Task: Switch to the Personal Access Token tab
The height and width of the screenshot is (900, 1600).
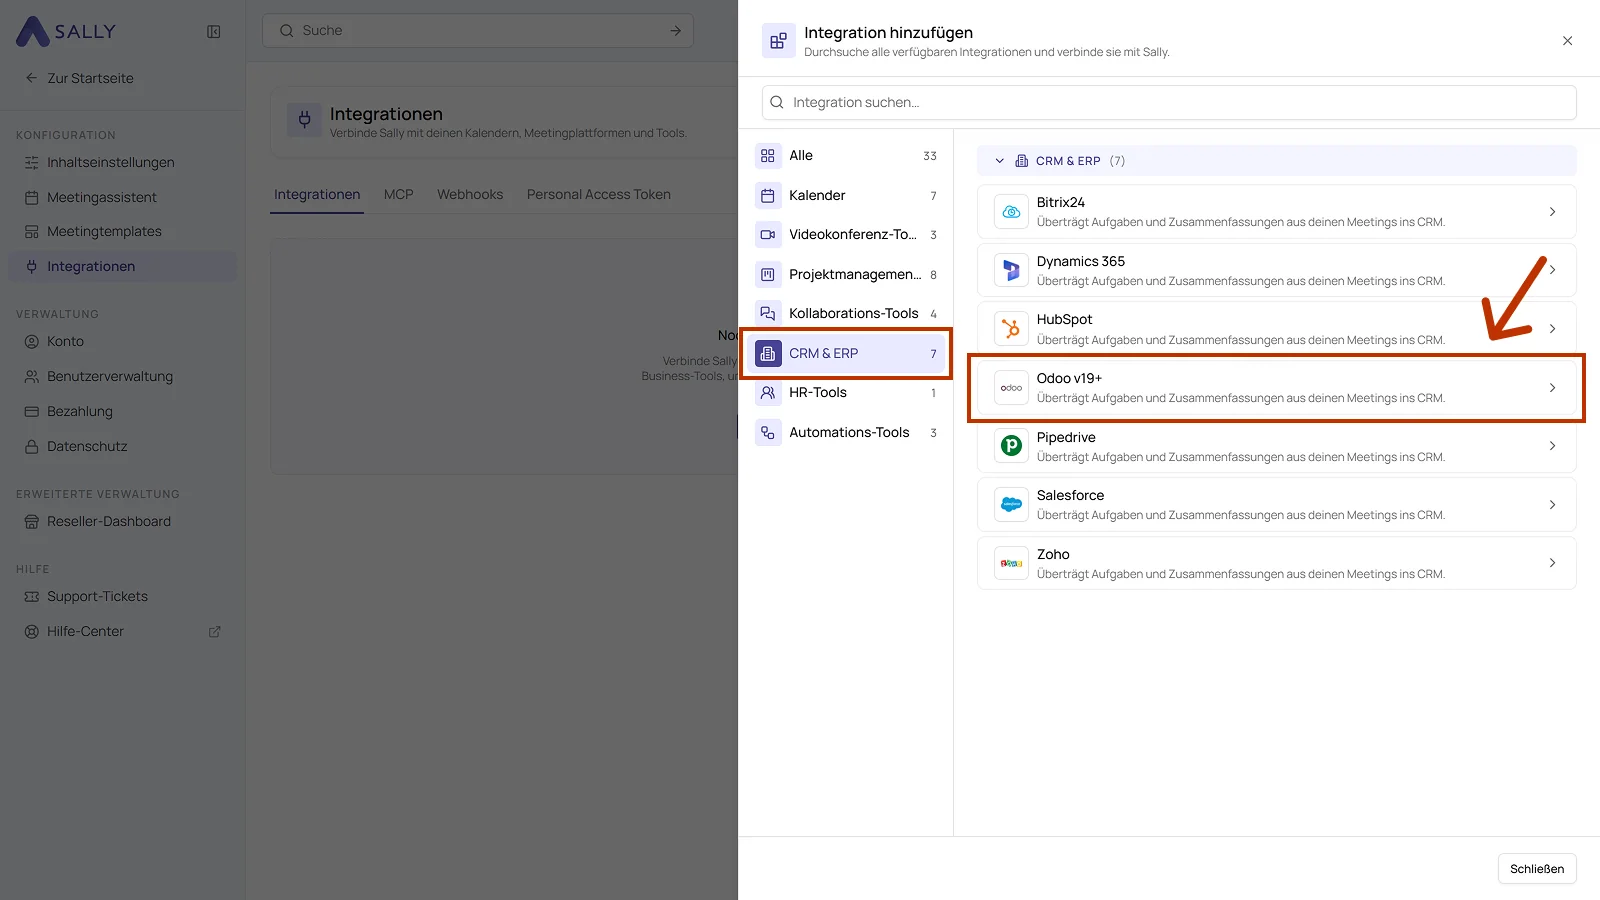Action: click(x=599, y=195)
